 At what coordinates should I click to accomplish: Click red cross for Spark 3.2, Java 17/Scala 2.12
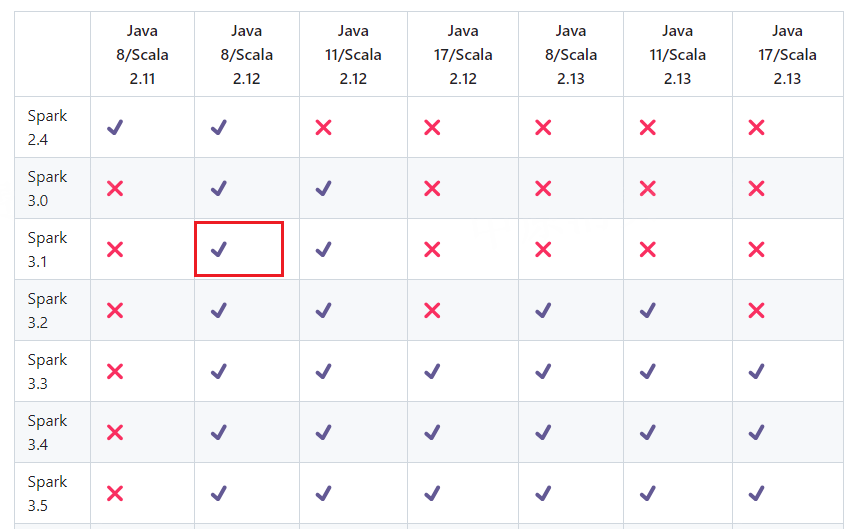point(432,310)
